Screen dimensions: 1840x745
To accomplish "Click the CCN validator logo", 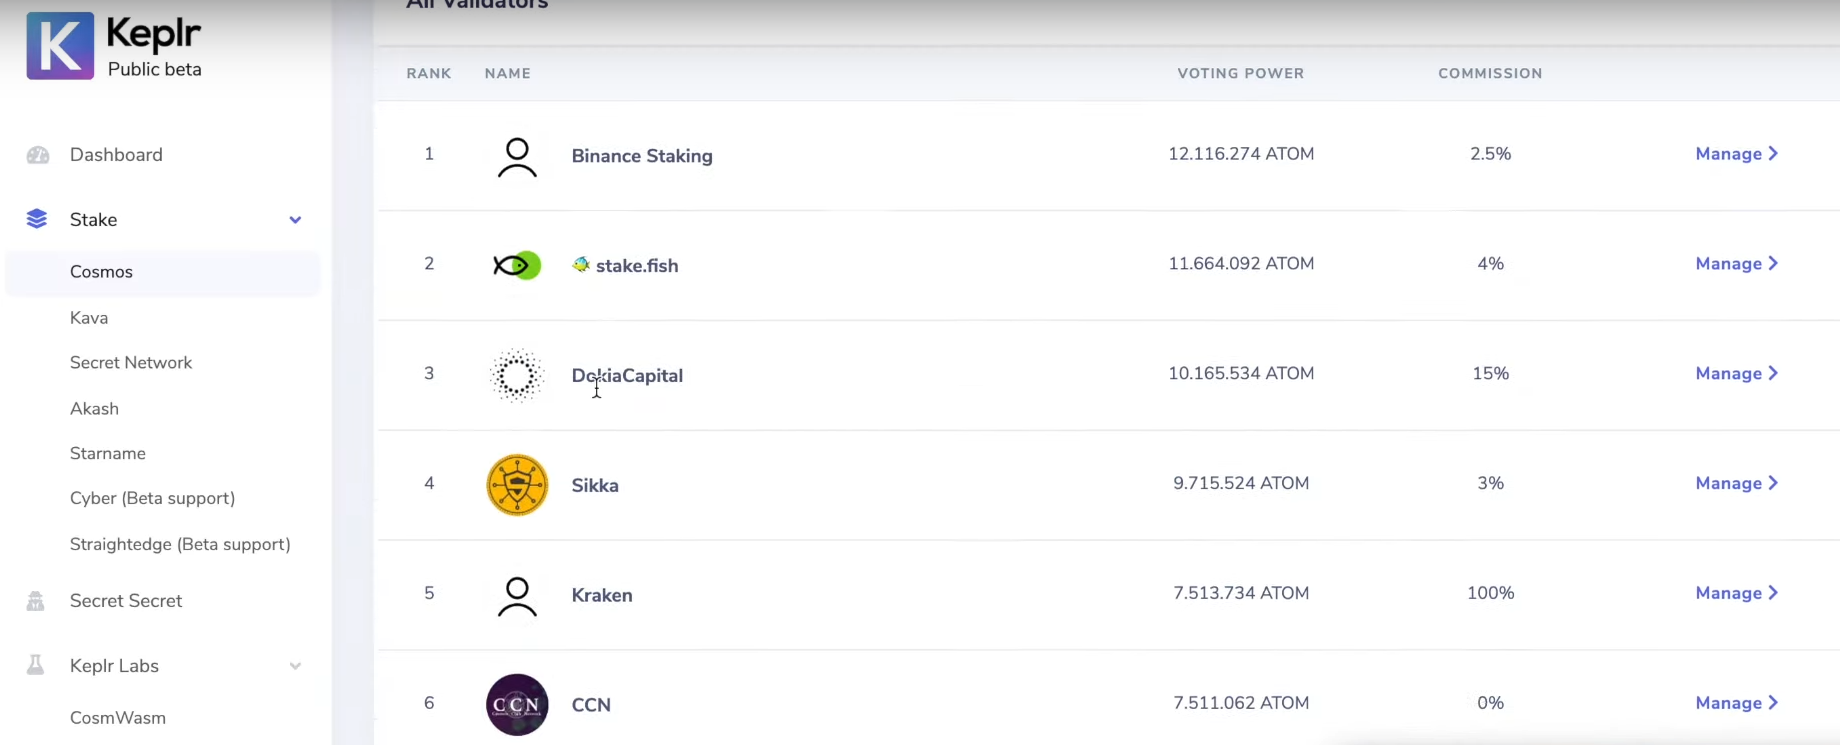I will pyautogui.click(x=517, y=704).
